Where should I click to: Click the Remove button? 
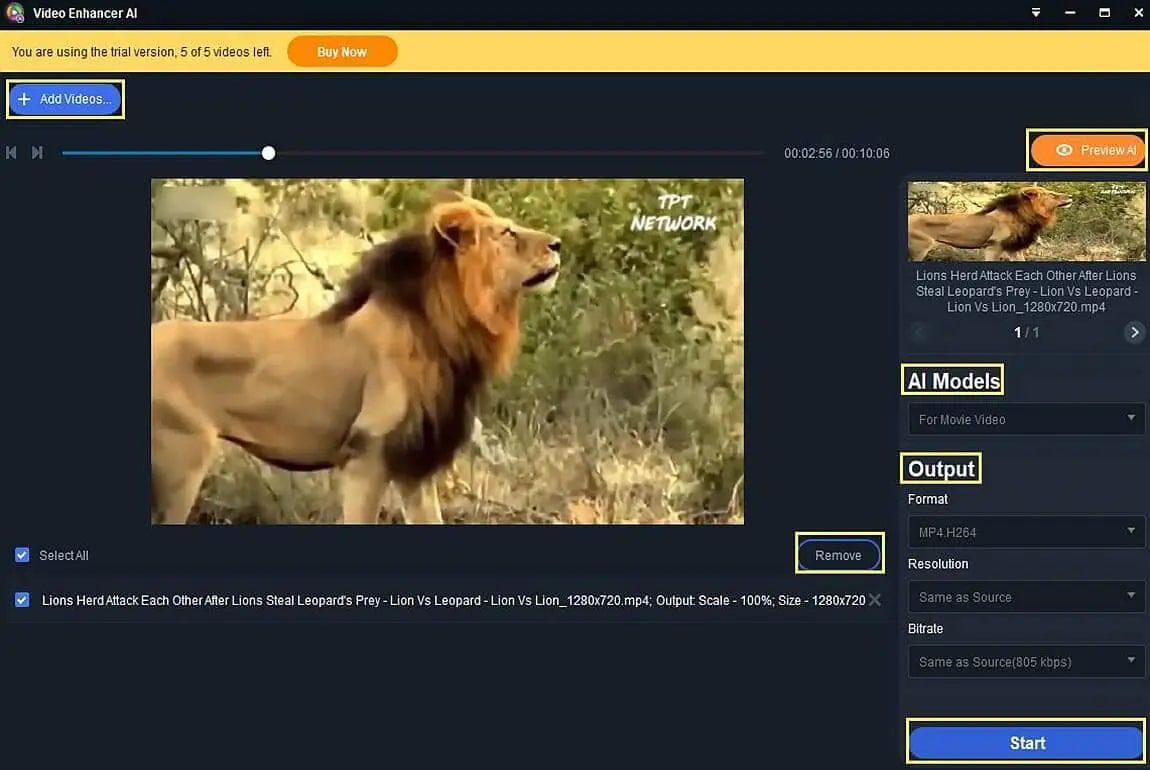(839, 554)
